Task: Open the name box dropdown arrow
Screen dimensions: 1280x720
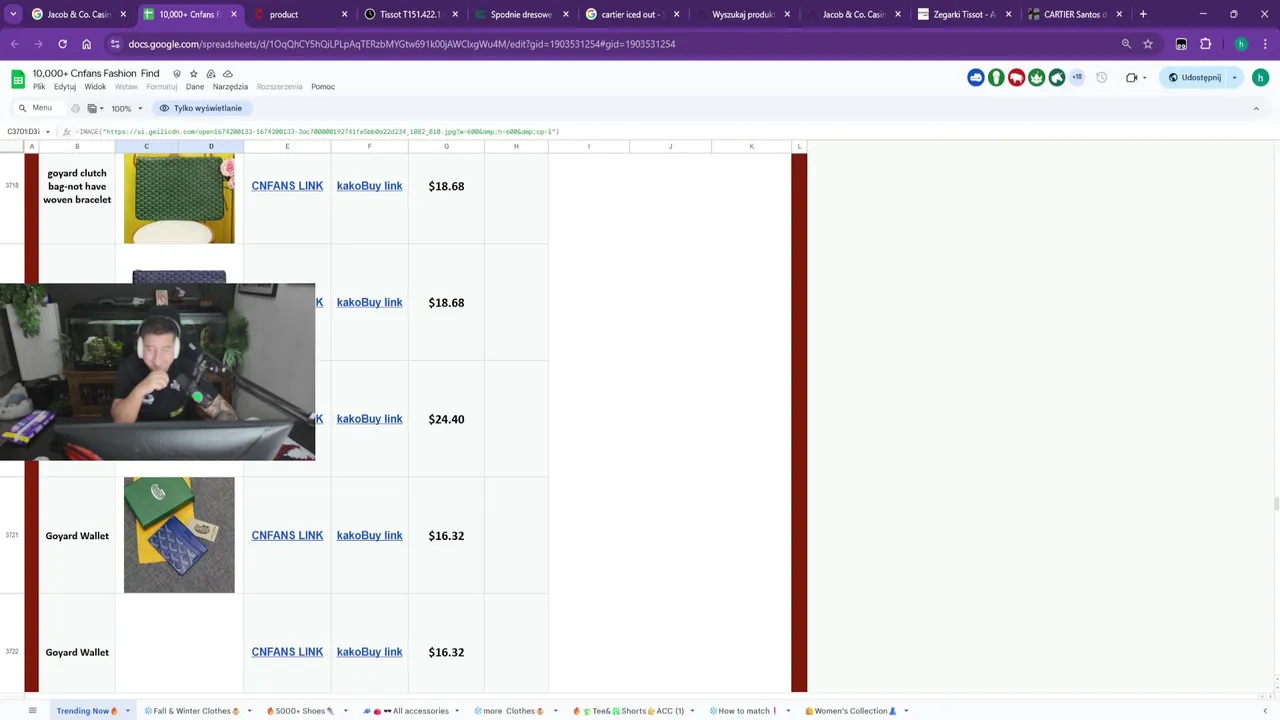Action: [x=47, y=132]
